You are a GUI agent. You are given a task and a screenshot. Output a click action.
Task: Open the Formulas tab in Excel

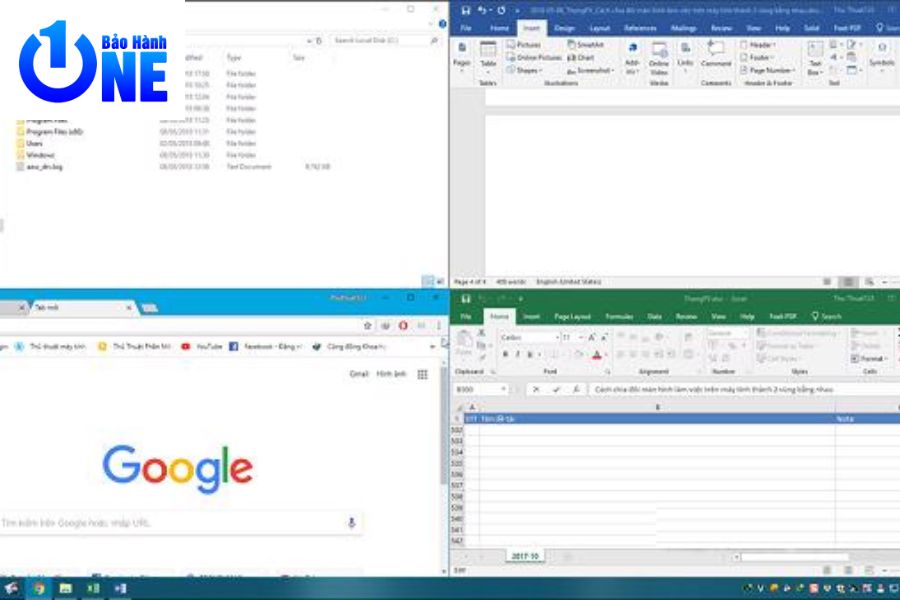619,316
